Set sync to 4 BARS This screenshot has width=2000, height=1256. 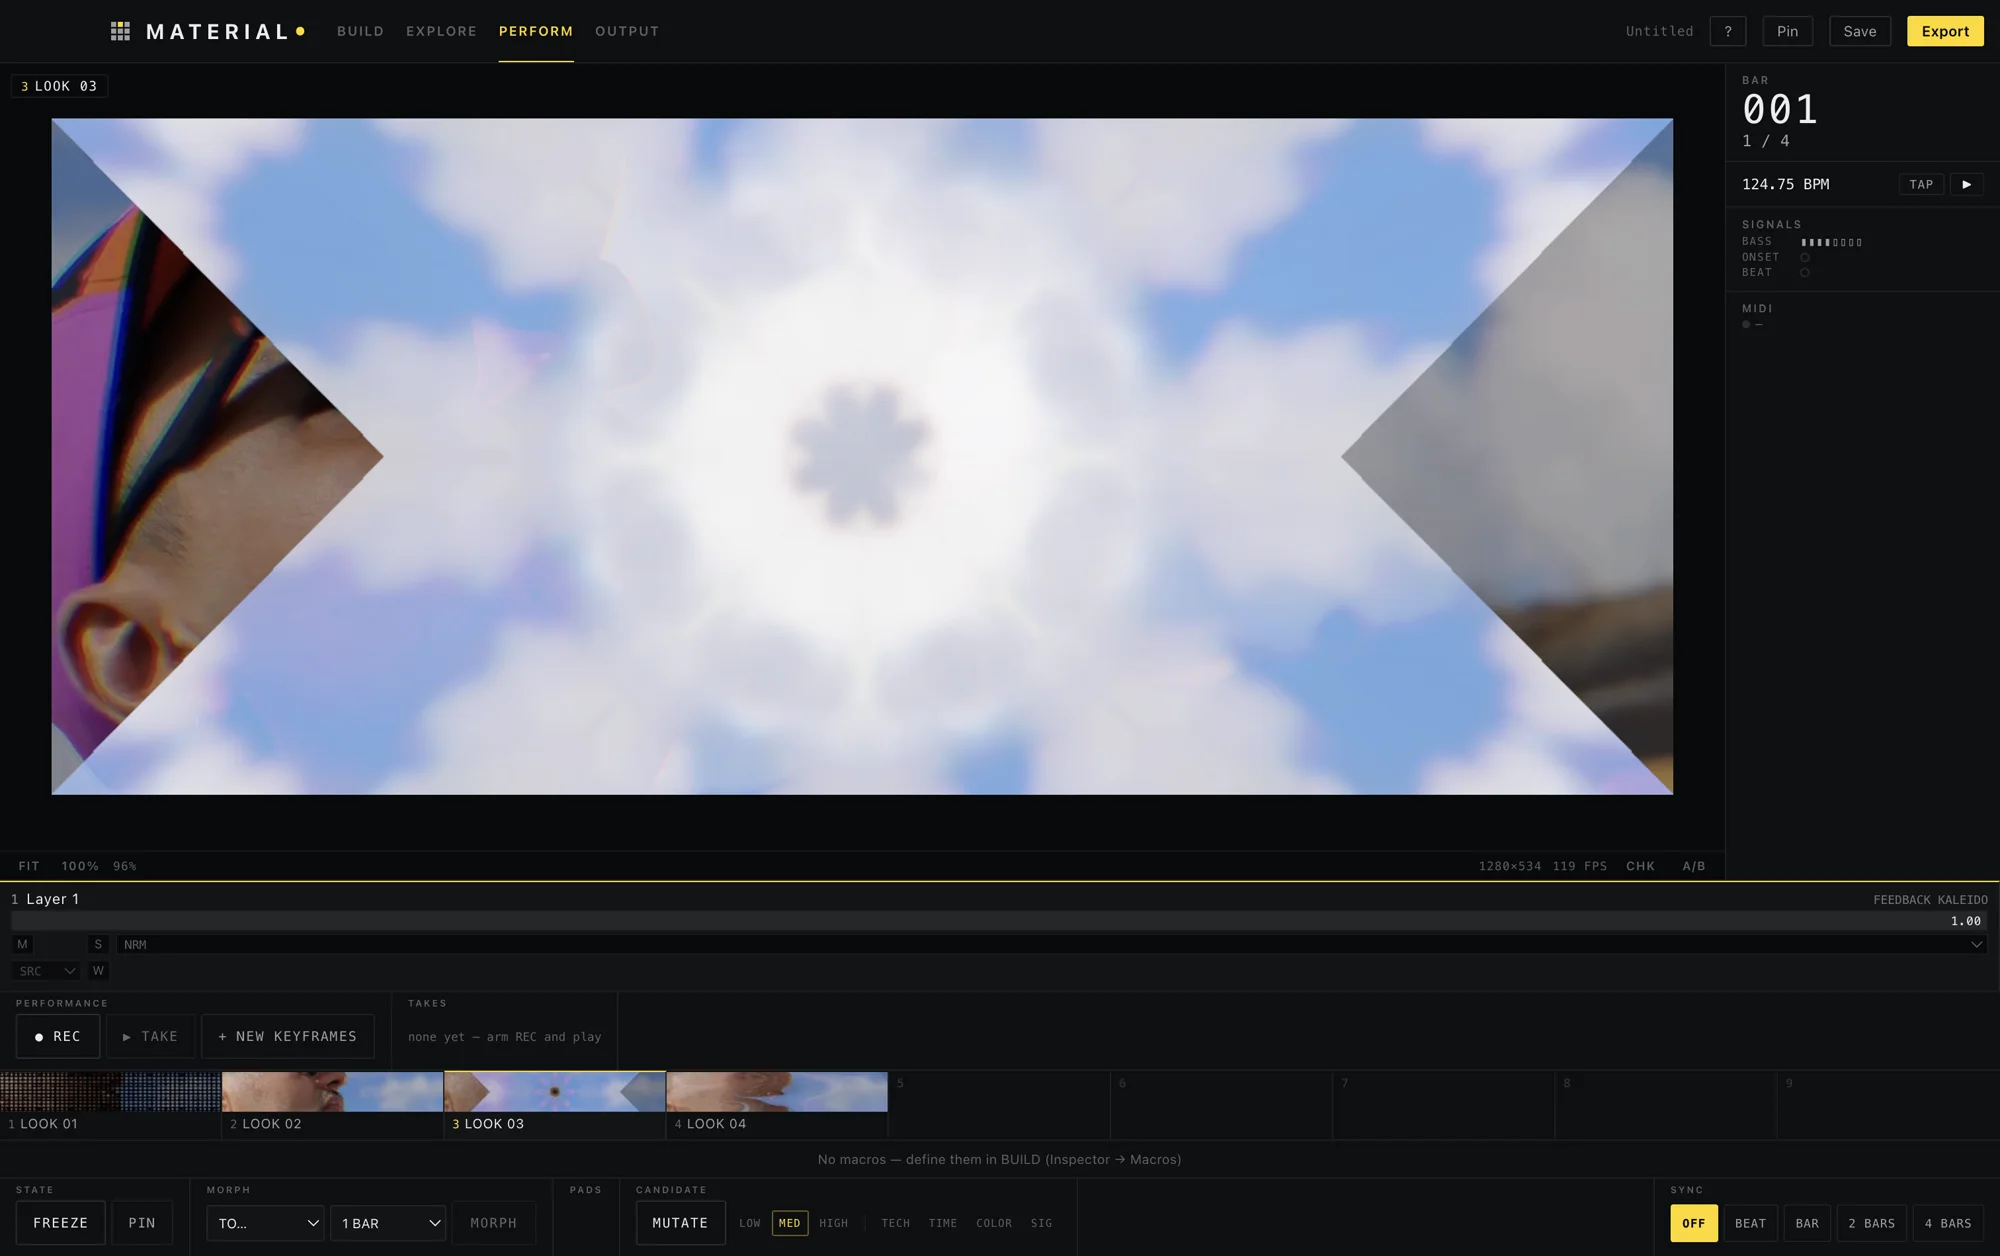pos(1948,1223)
